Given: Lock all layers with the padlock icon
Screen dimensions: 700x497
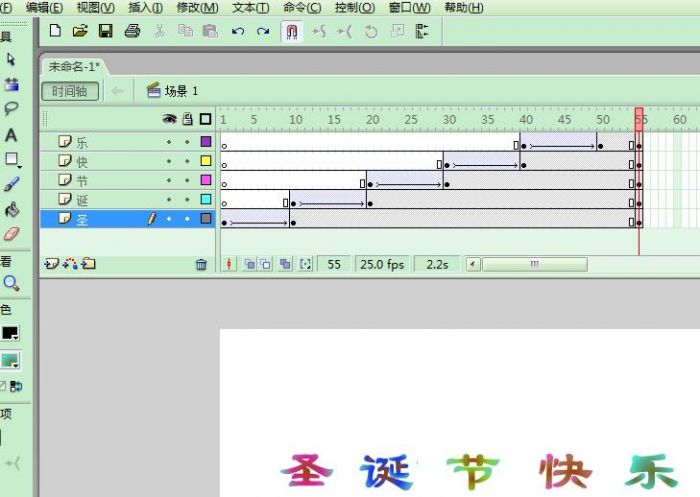Looking at the screenshot, I should pyautogui.click(x=188, y=119).
